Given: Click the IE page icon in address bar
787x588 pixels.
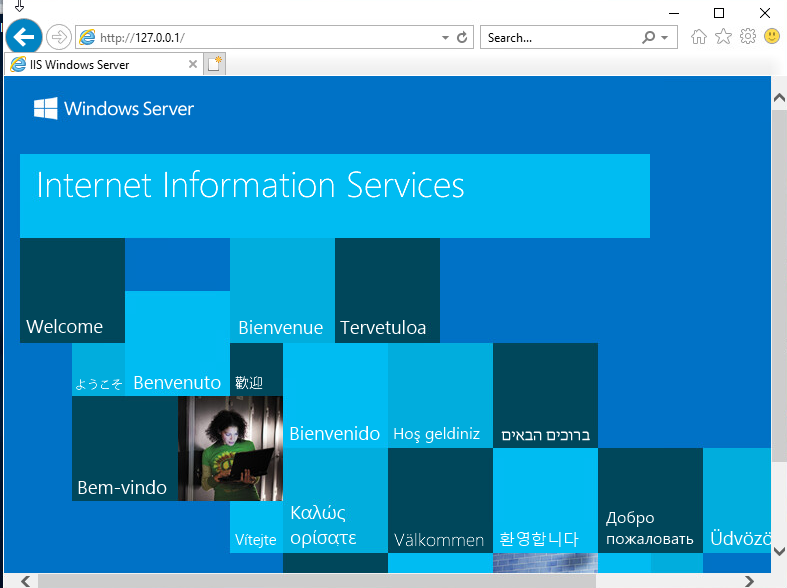Looking at the screenshot, I should click(x=87, y=37).
